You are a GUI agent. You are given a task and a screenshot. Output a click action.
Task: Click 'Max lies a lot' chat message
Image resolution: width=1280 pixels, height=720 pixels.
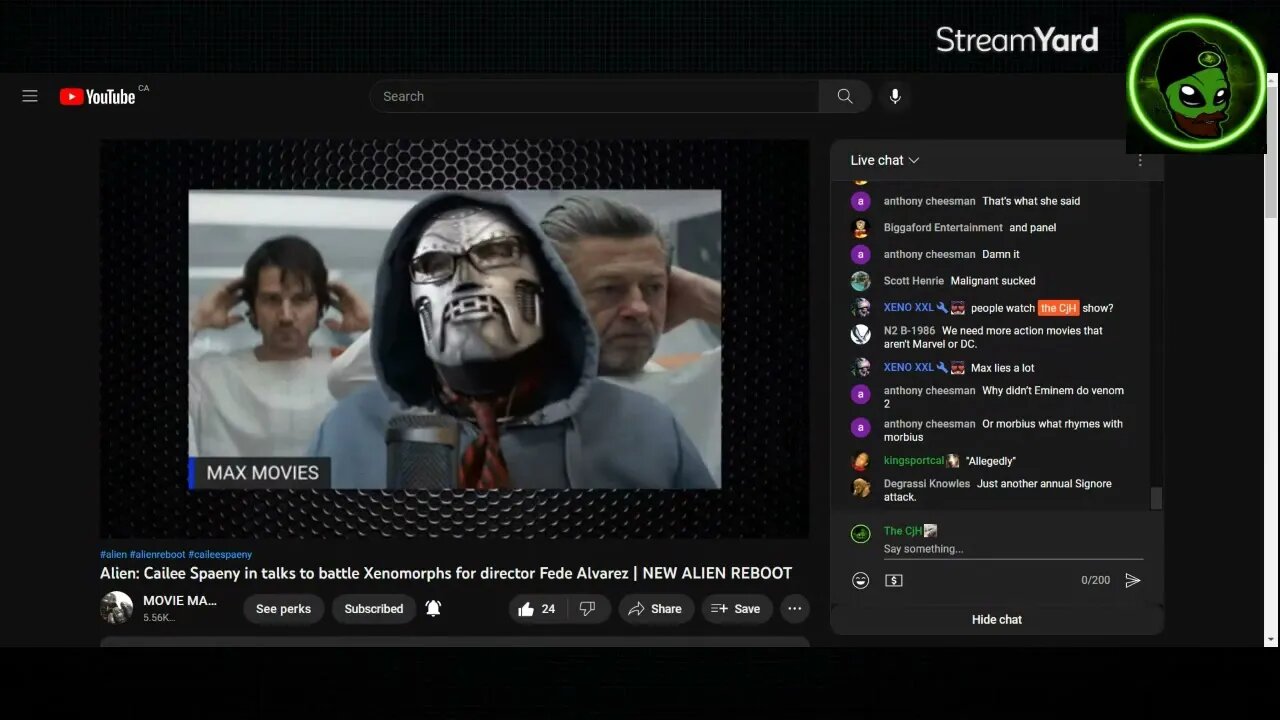click(1002, 368)
